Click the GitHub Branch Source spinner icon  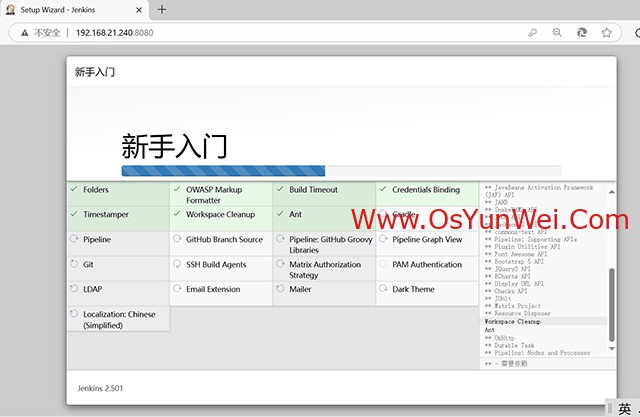177,239
